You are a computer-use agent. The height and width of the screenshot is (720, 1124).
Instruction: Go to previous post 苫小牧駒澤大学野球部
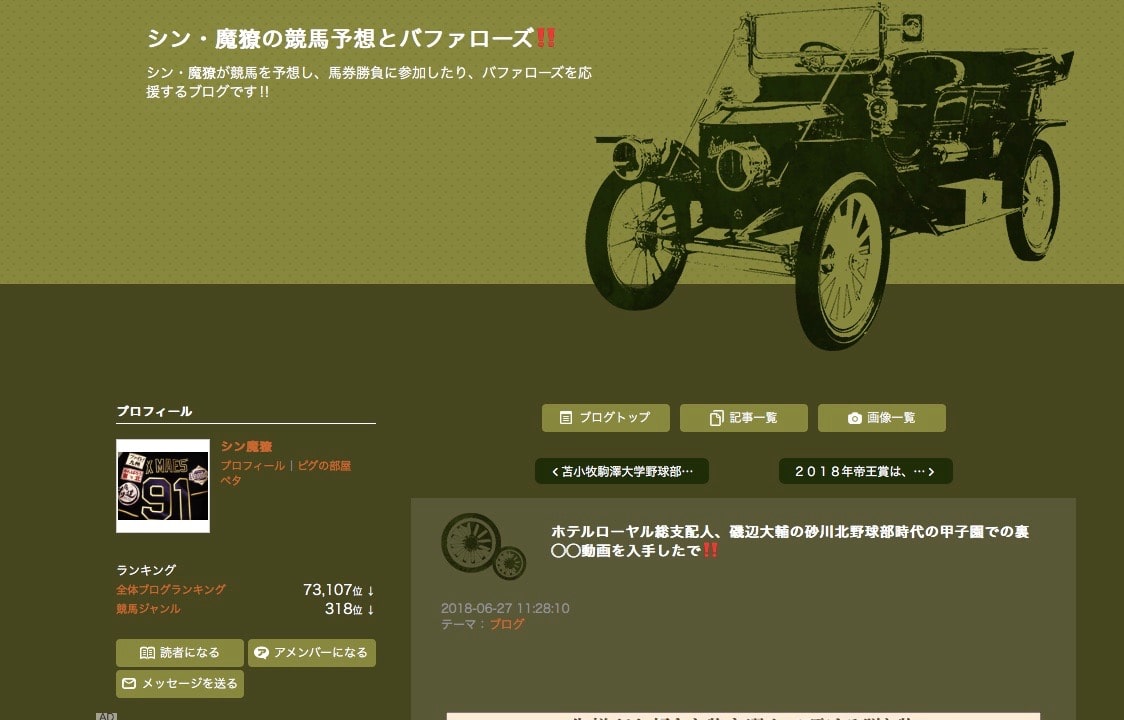tap(621, 471)
